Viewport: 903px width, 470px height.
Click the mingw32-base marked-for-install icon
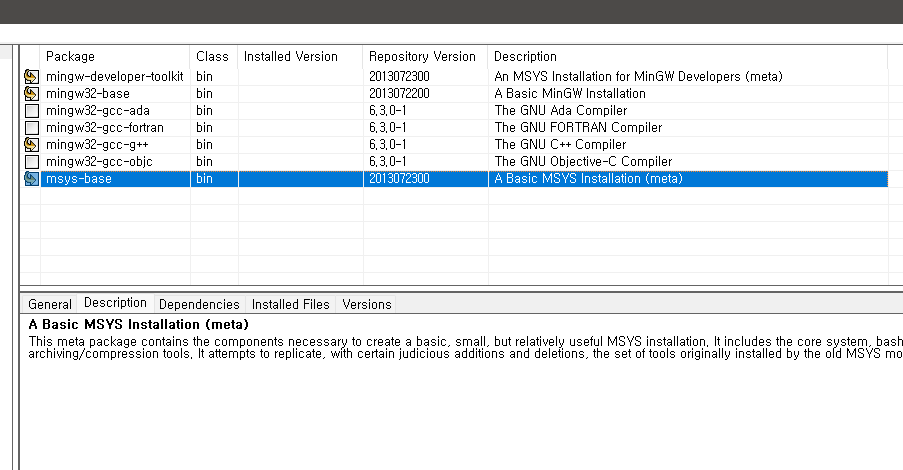(x=32, y=93)
